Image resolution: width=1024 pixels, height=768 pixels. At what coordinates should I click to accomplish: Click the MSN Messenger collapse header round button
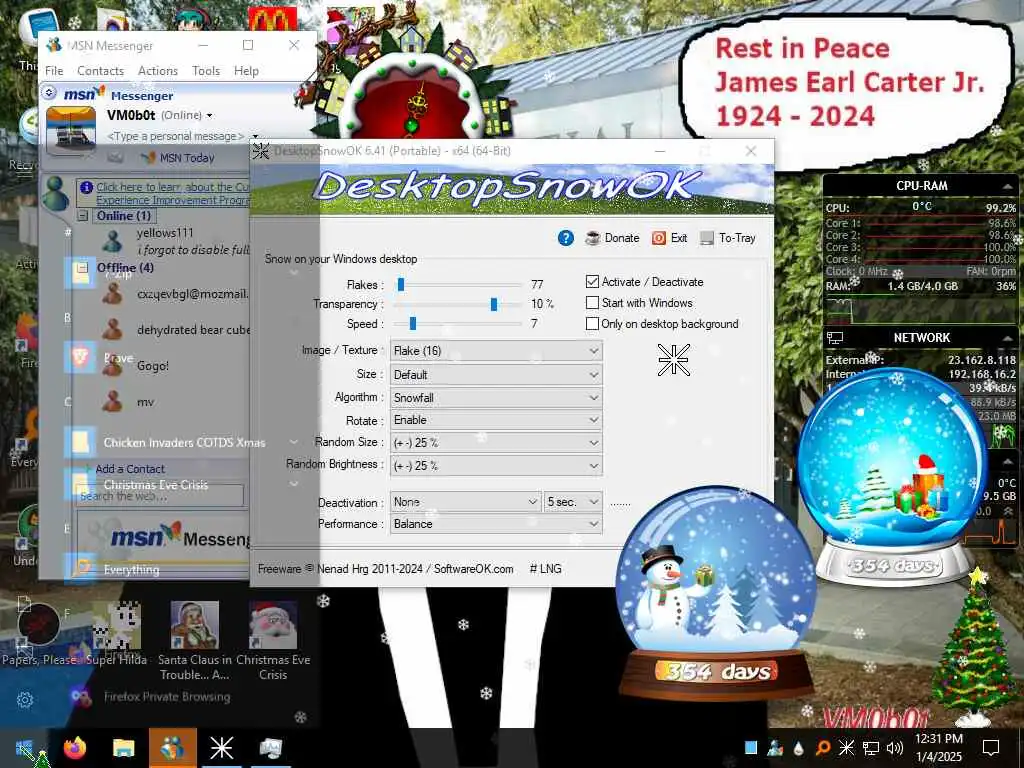point(49,93)
